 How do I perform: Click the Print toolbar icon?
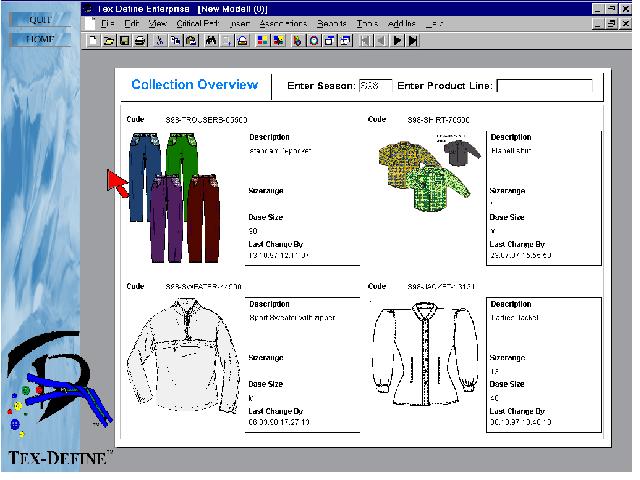(140, 41)
